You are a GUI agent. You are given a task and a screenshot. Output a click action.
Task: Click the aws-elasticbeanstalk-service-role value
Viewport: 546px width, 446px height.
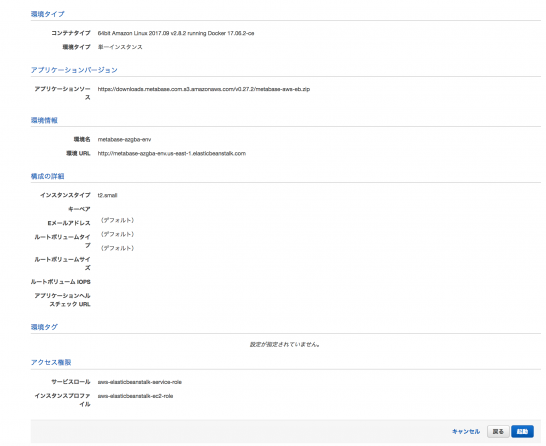click(140, 382)
